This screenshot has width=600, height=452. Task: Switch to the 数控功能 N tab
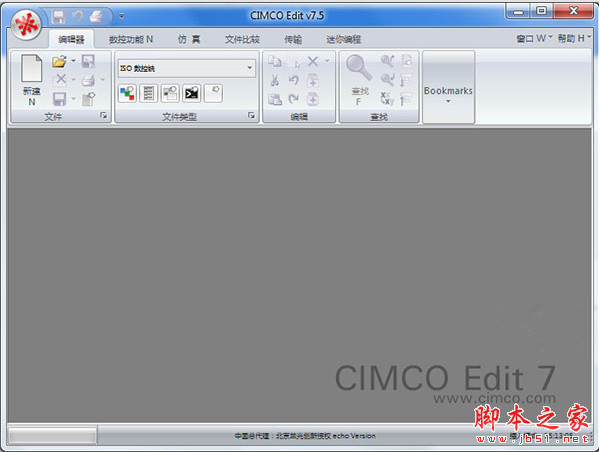130,39
